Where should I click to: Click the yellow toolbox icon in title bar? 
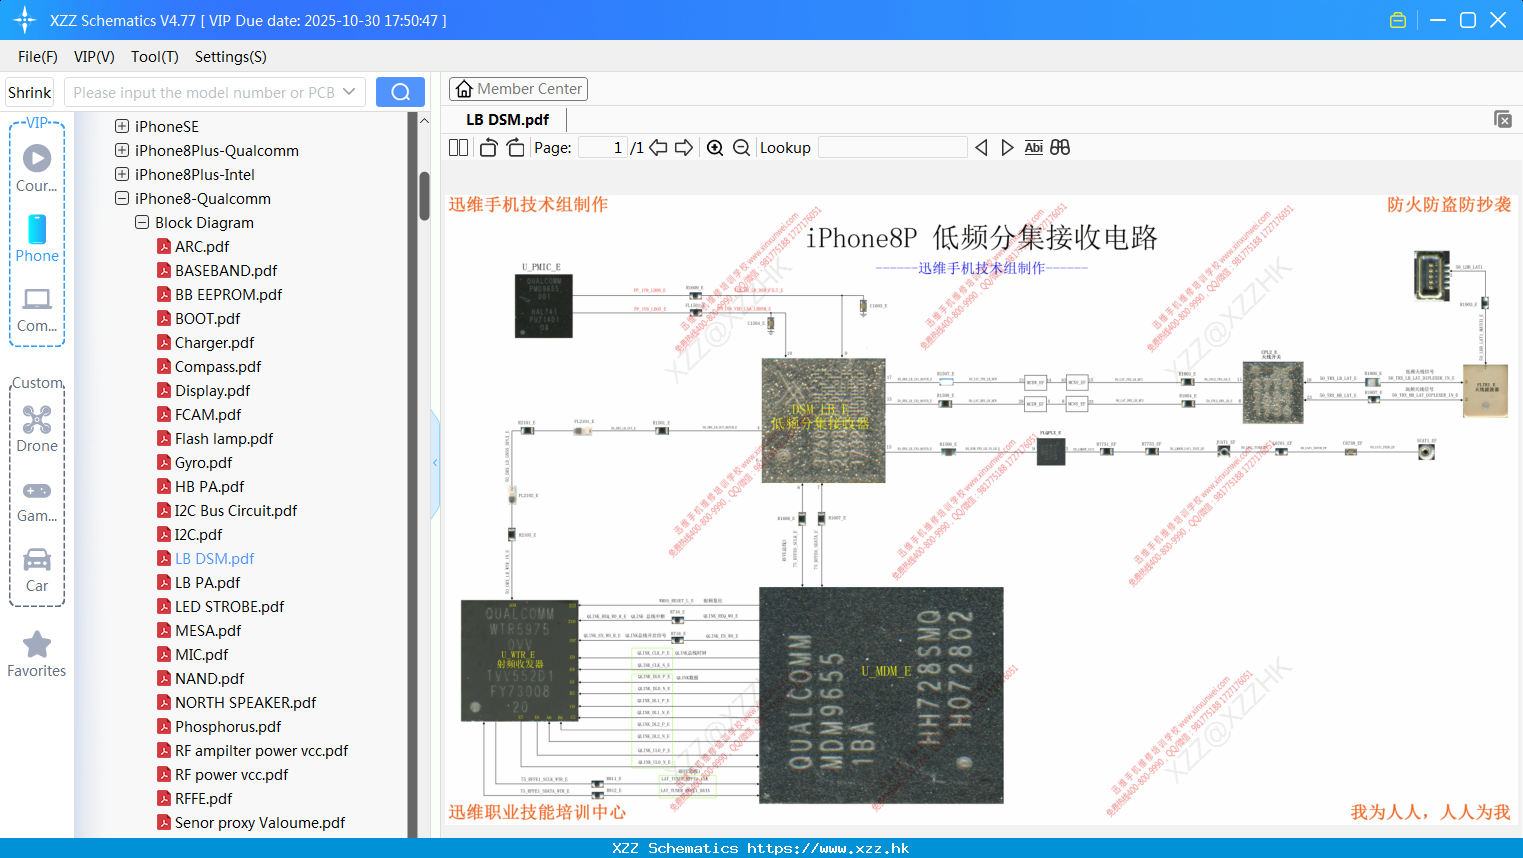click(1398, 20)
